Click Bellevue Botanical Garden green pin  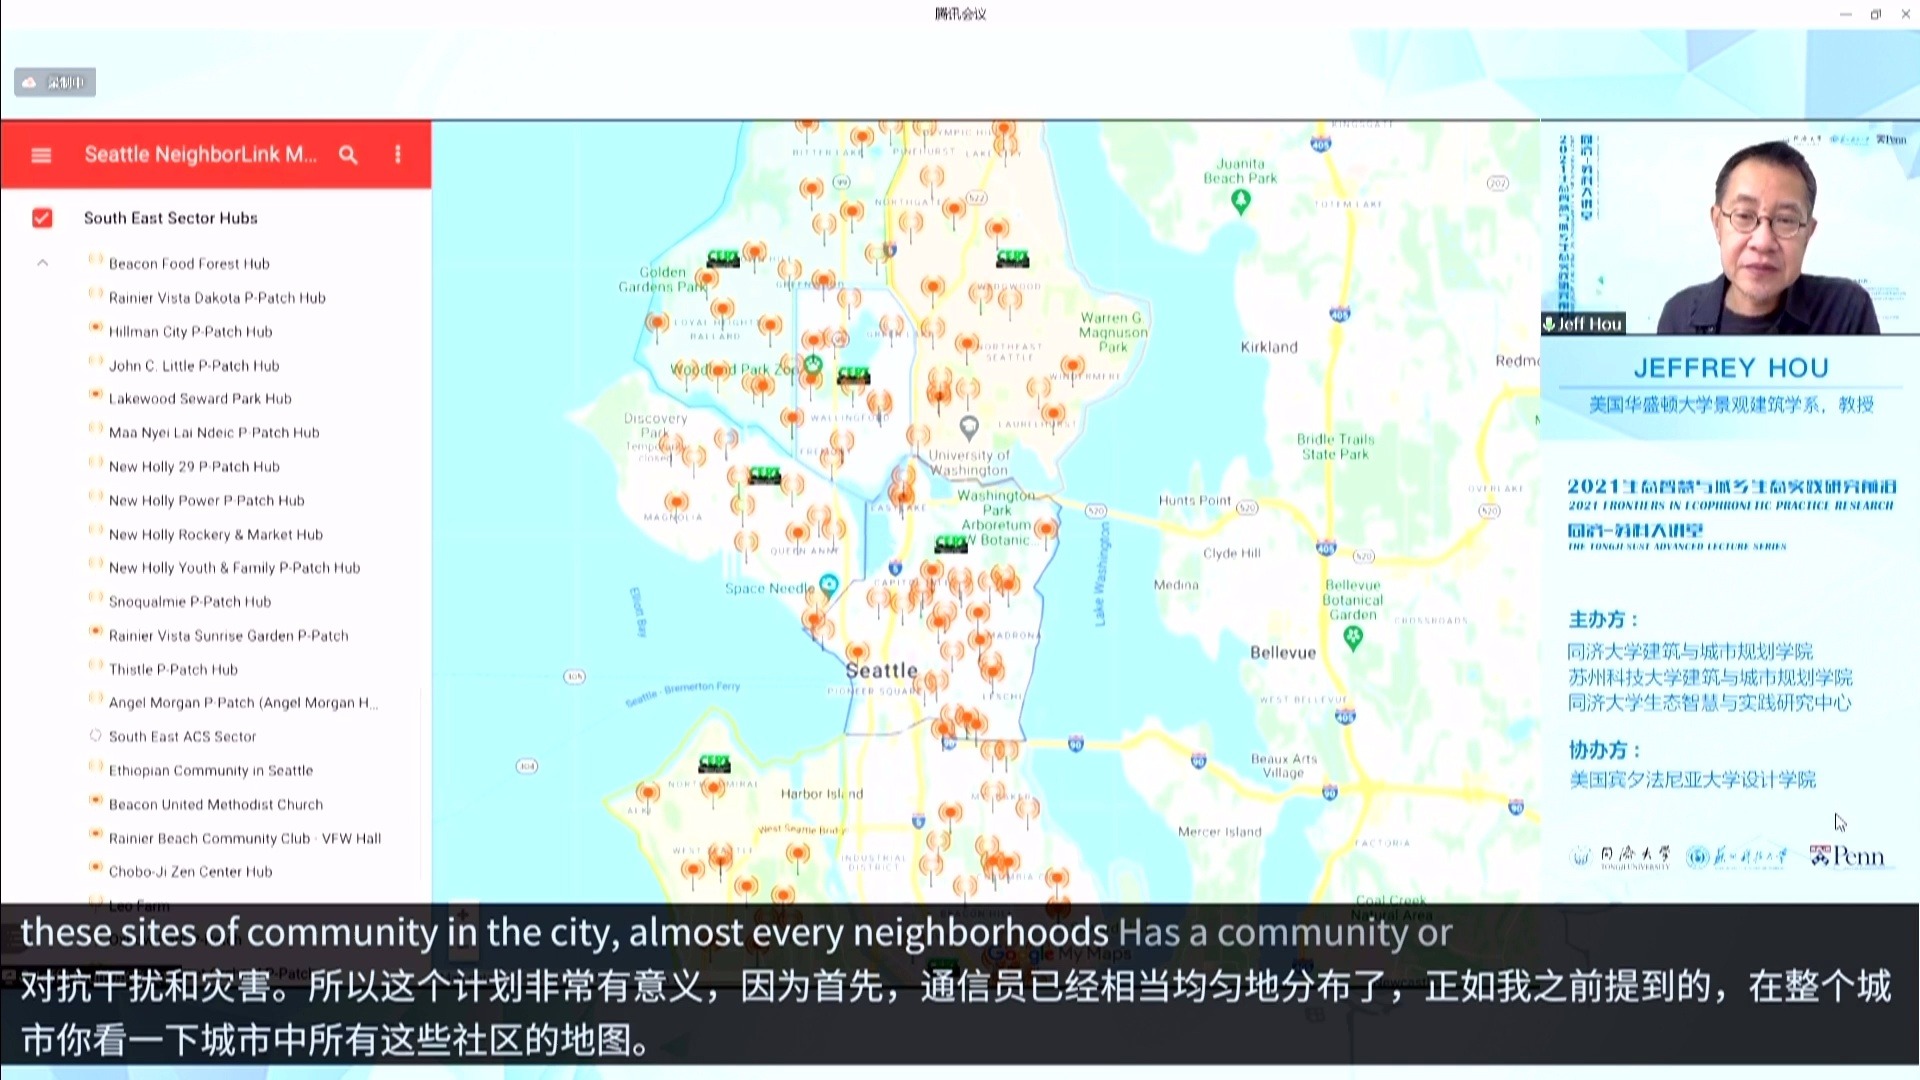click(x=1353, y=638)
